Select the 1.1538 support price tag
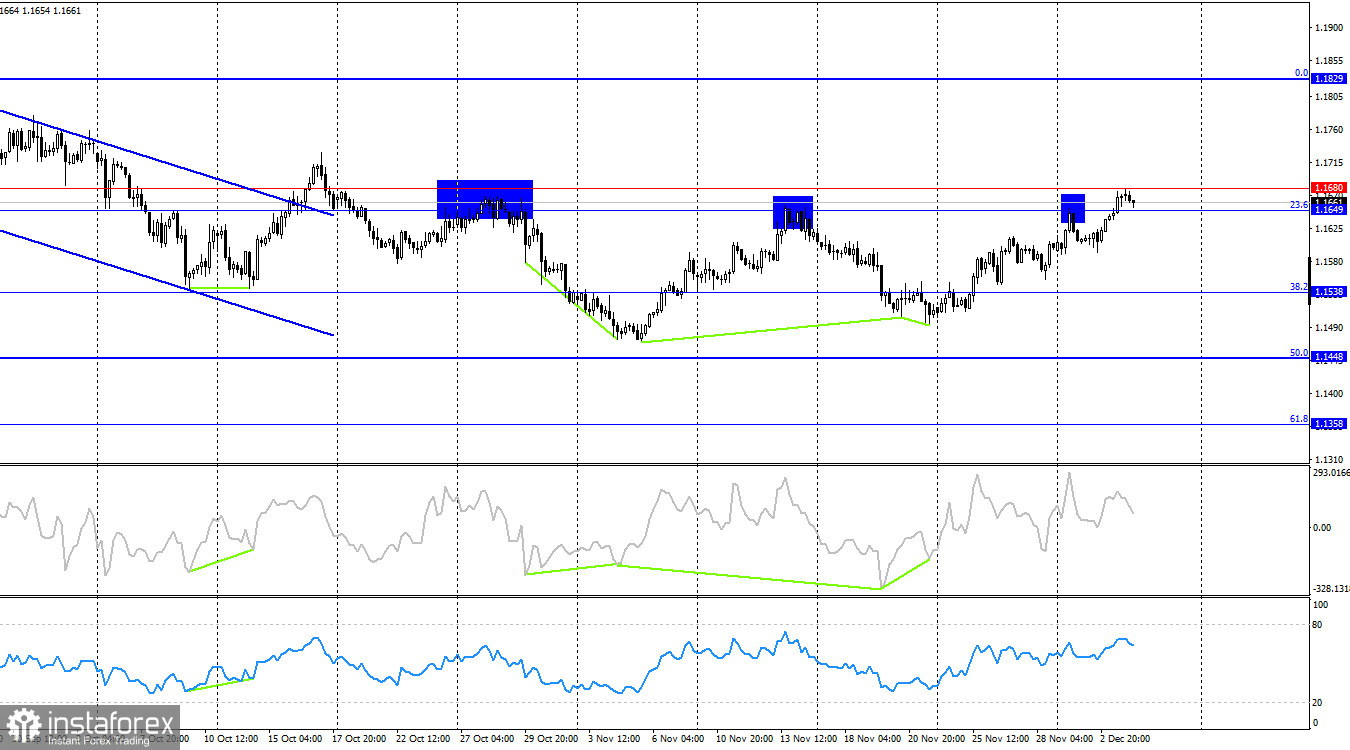 coord(1330,291)
